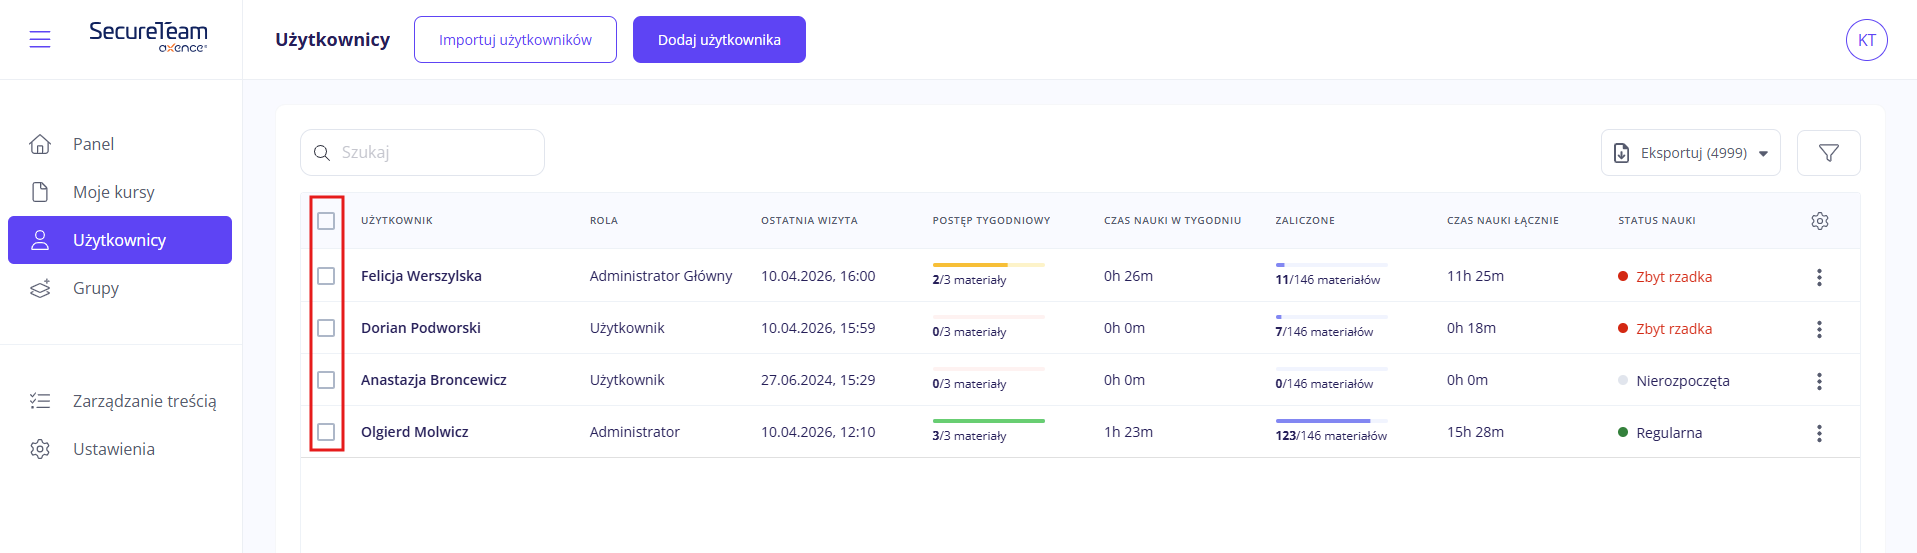Click the SecureTeam logo
The width and height of the screenshot is (1917, 553).
click(148, 36)
